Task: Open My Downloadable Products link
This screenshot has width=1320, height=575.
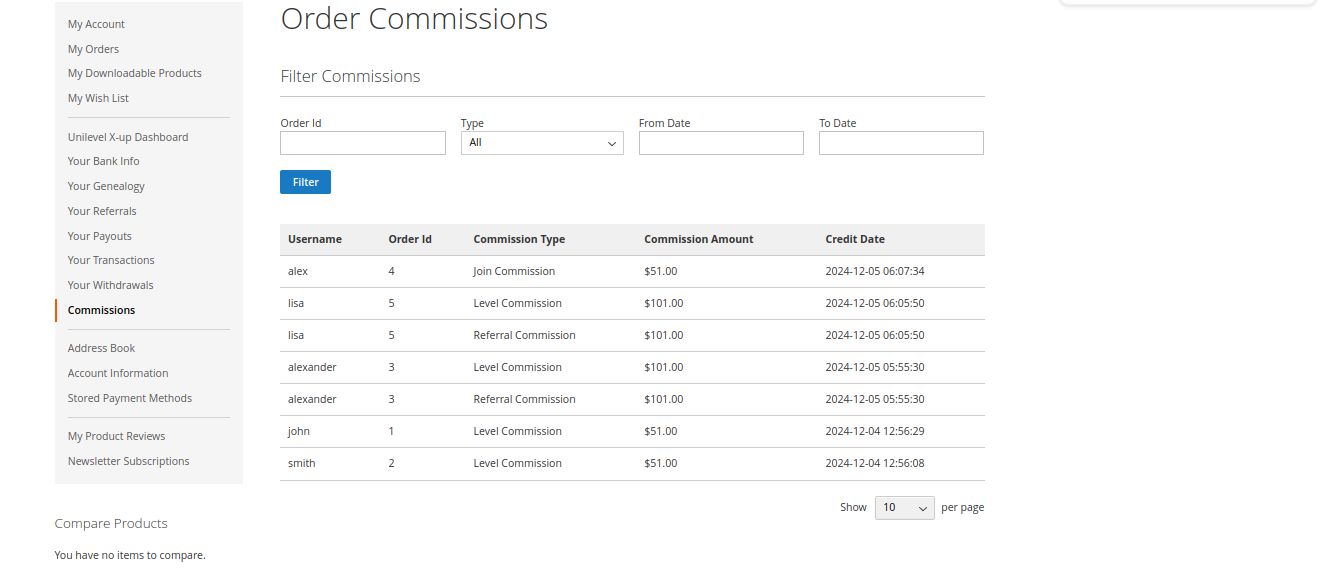Action: pyautogui.click(x=134, y=73)
